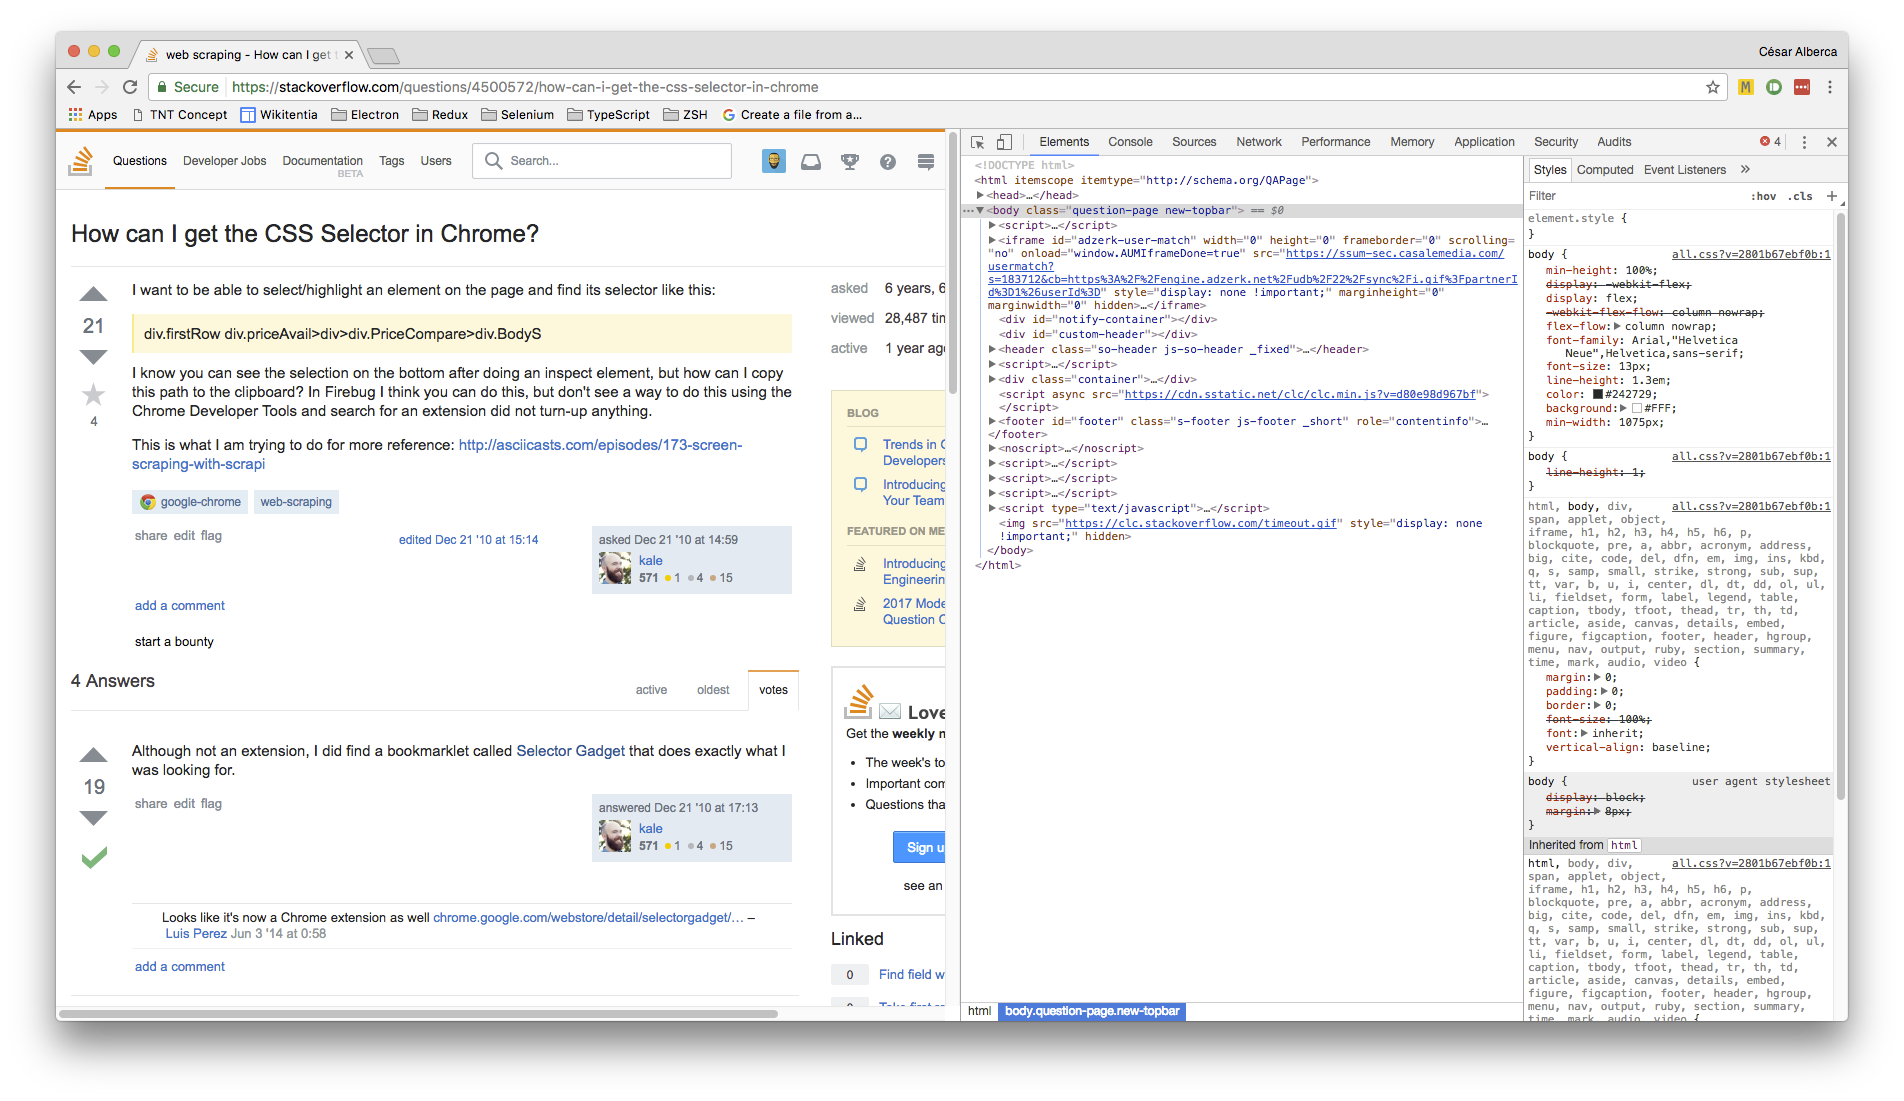Viewport: 1904px width, 1101px height.
Task: Open the Stack Overflow inbox icon
Action: 811,161
